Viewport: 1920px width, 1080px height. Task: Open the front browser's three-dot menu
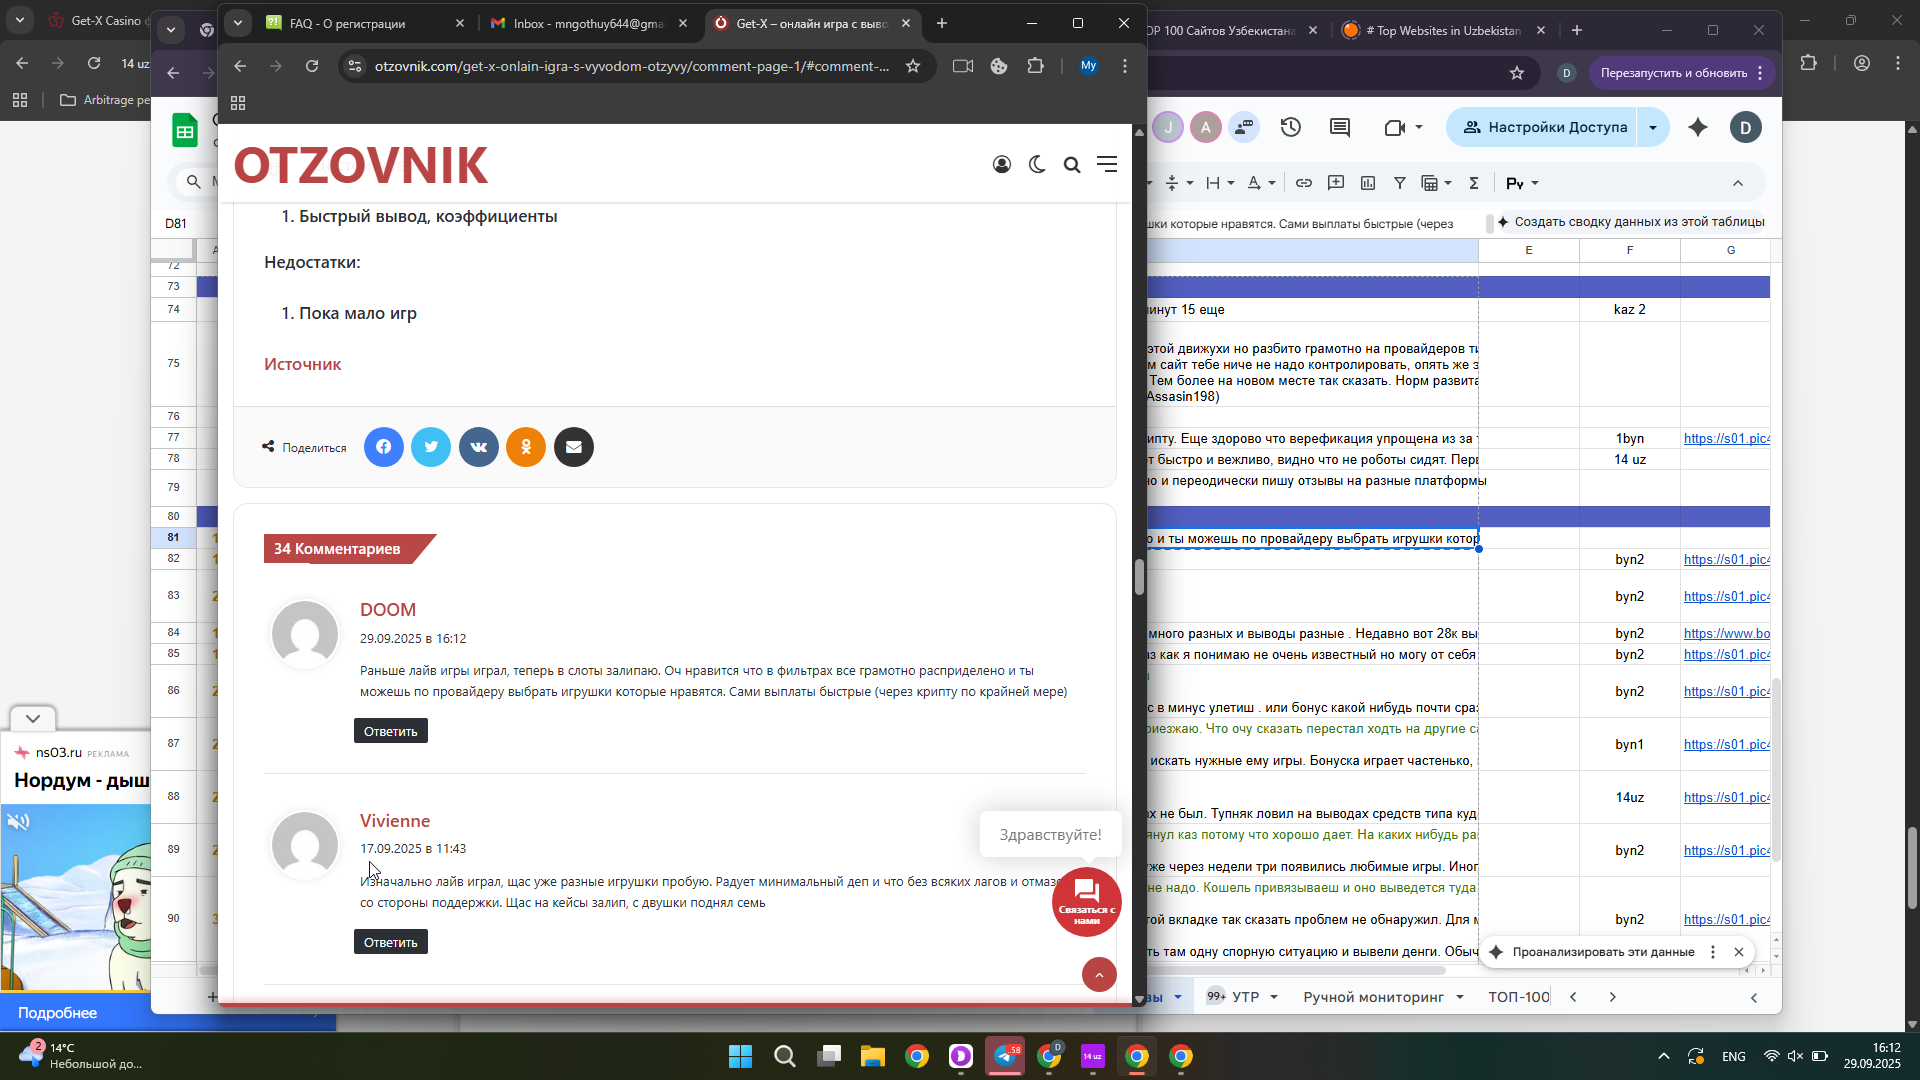pos(1125,66)
